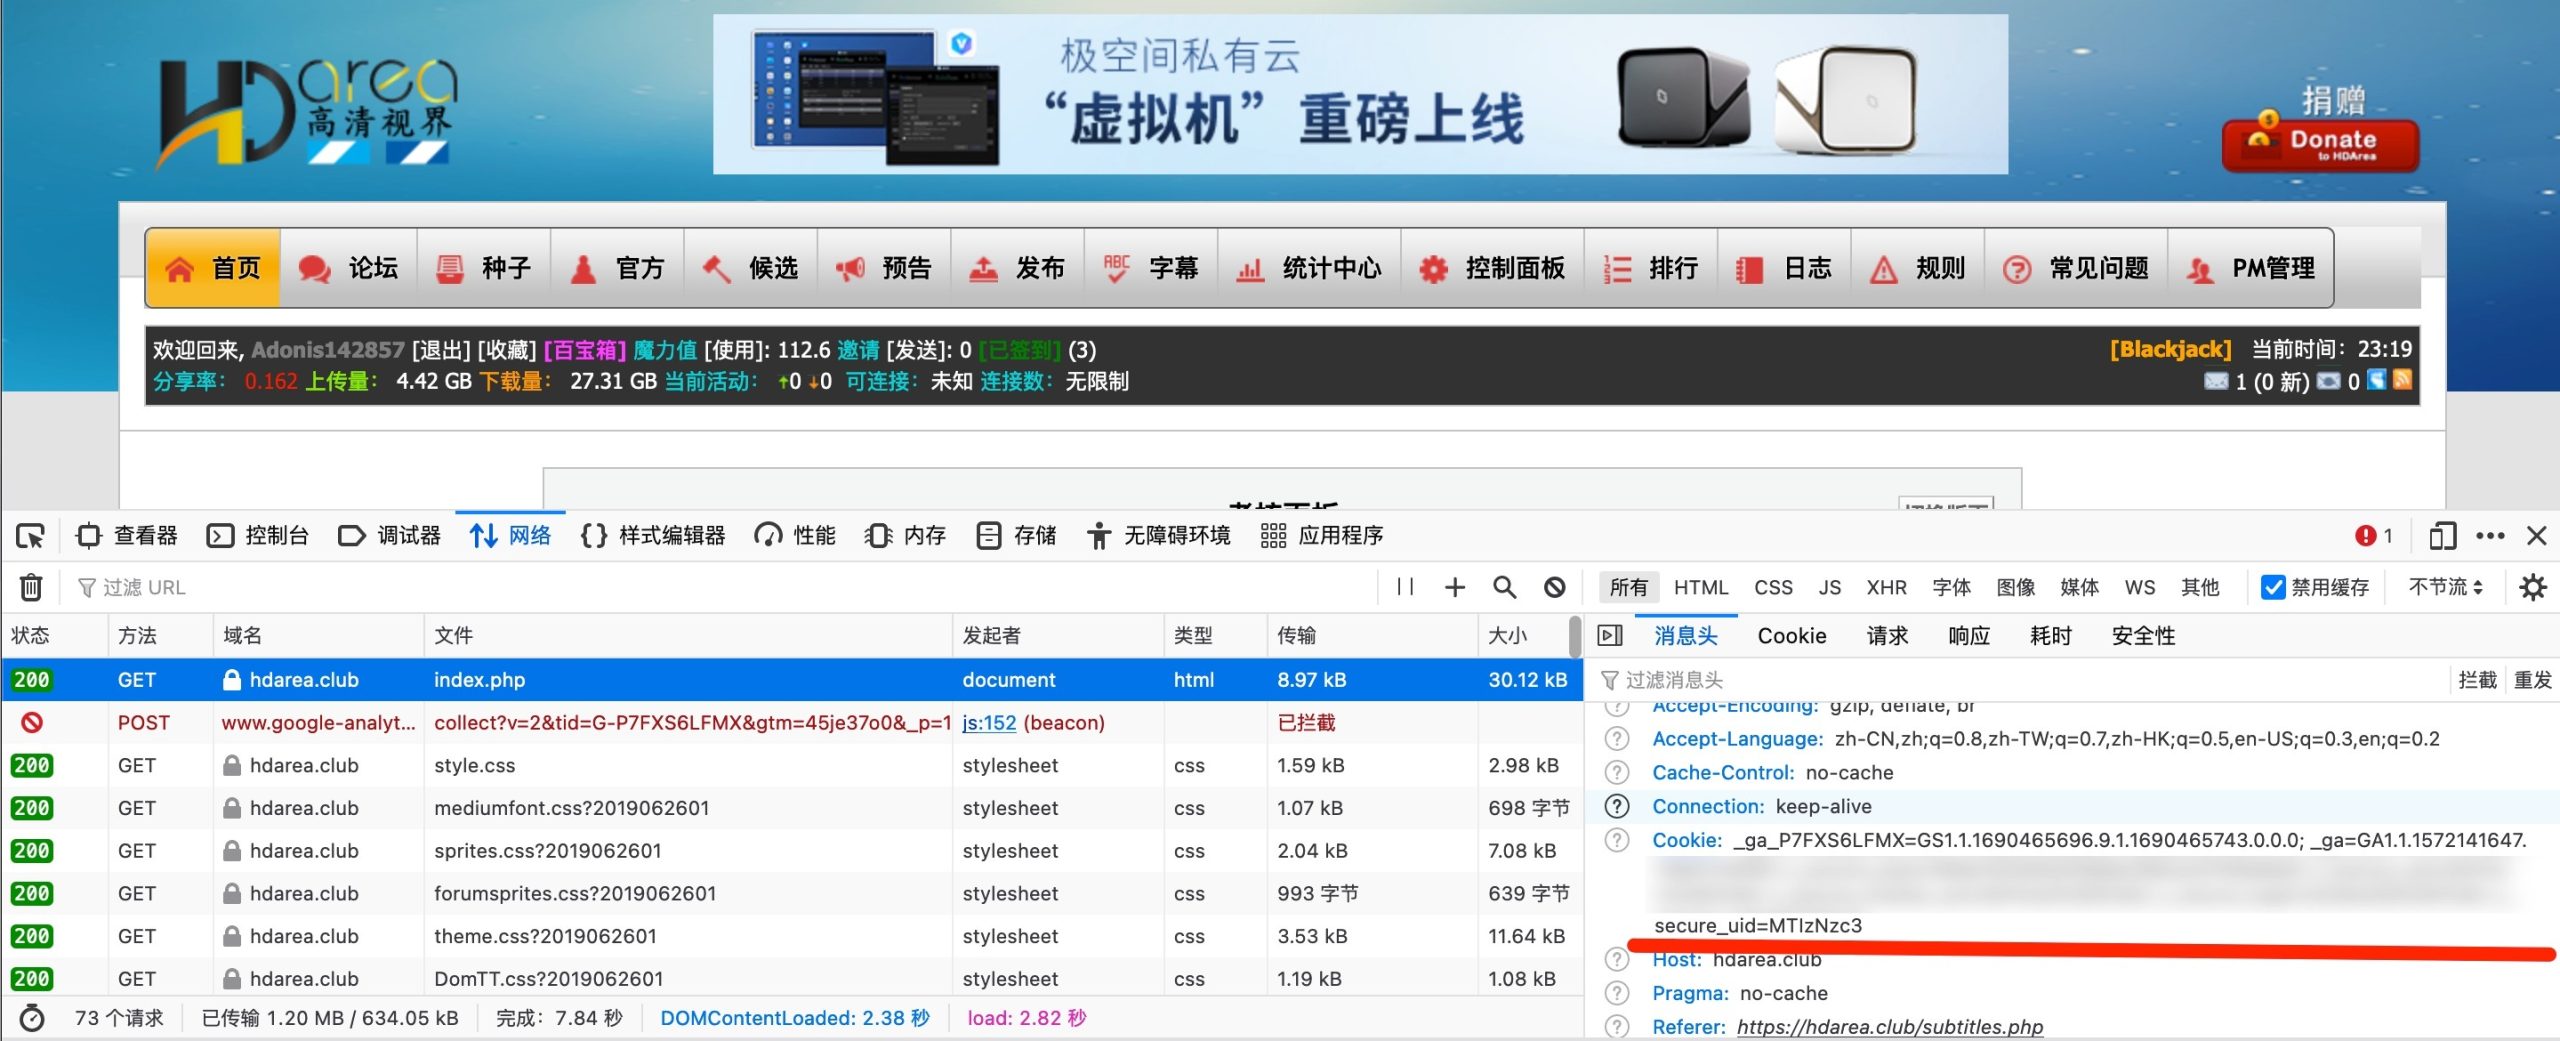Filter requests by 图像 images
The height and width of the screenshot is (1041, 2560).
[x=2015, y=587]
